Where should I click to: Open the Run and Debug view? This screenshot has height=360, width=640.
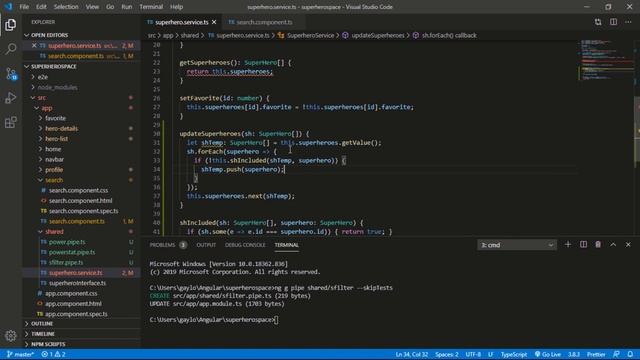pyautogui.click(x=11, y=98)
